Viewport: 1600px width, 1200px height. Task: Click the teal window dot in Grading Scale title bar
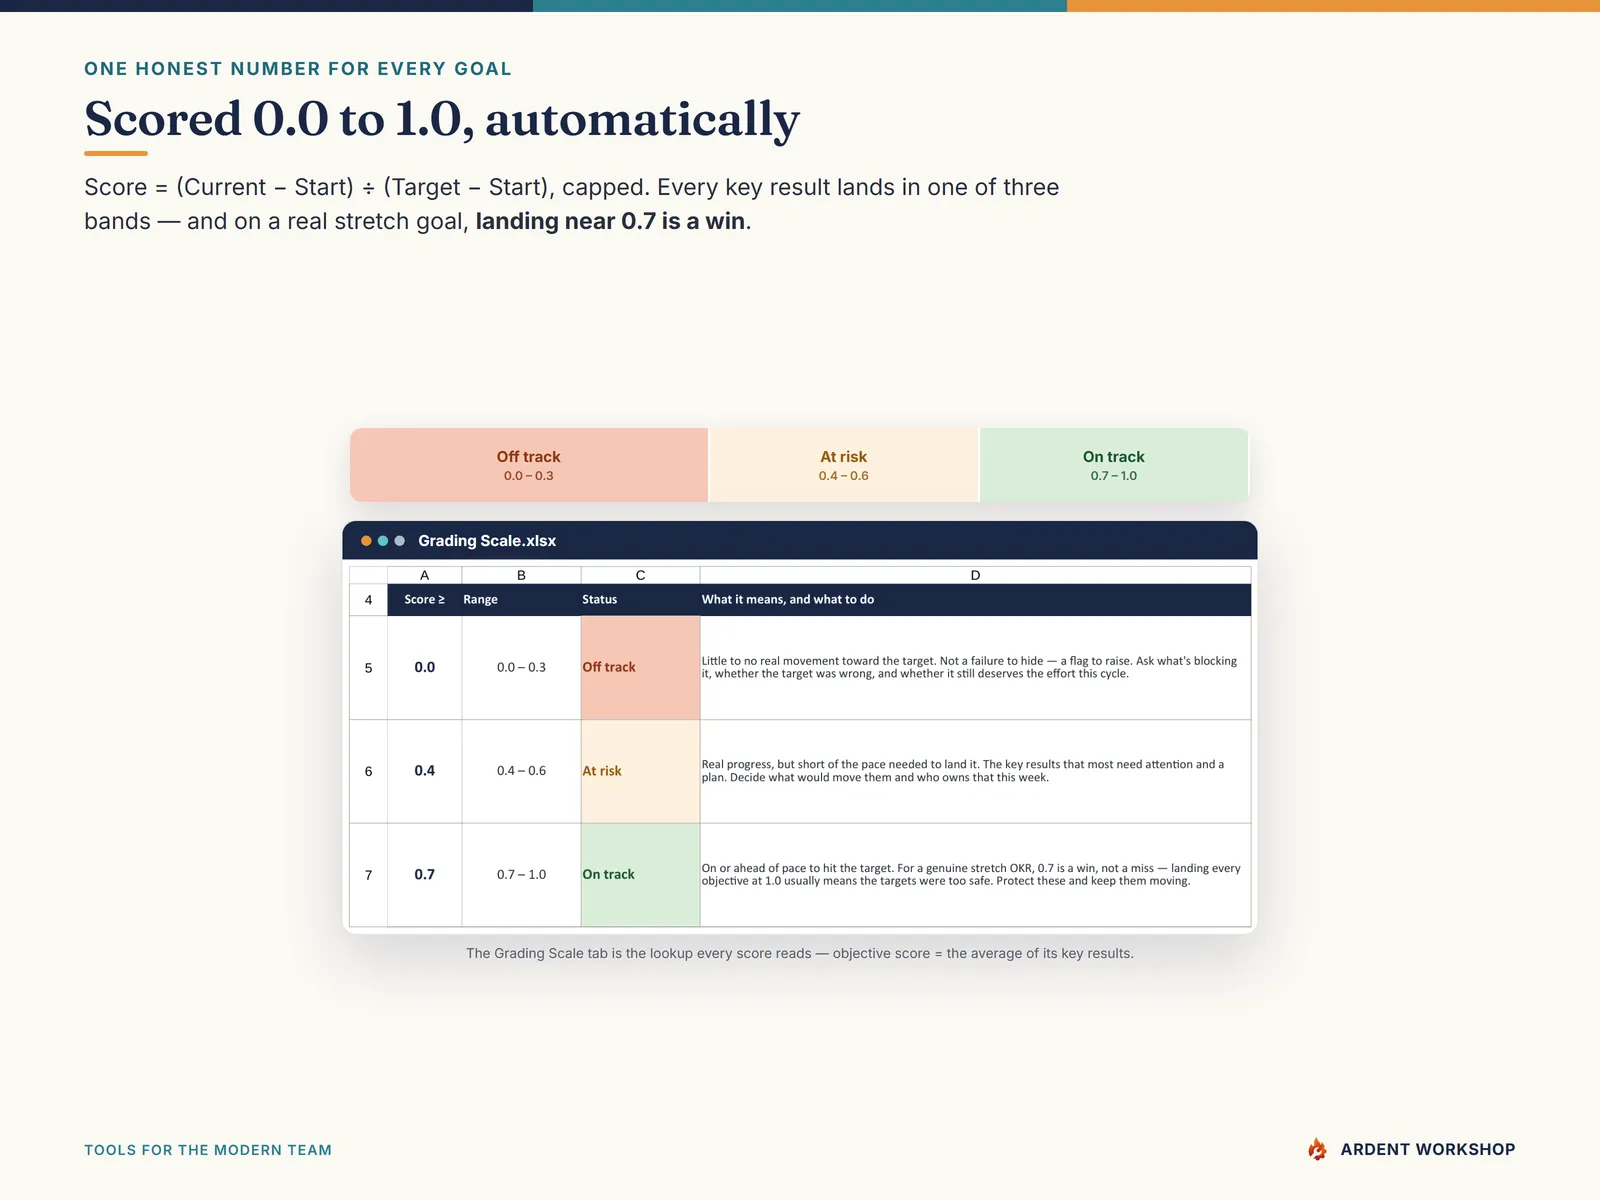pos(383,541)
